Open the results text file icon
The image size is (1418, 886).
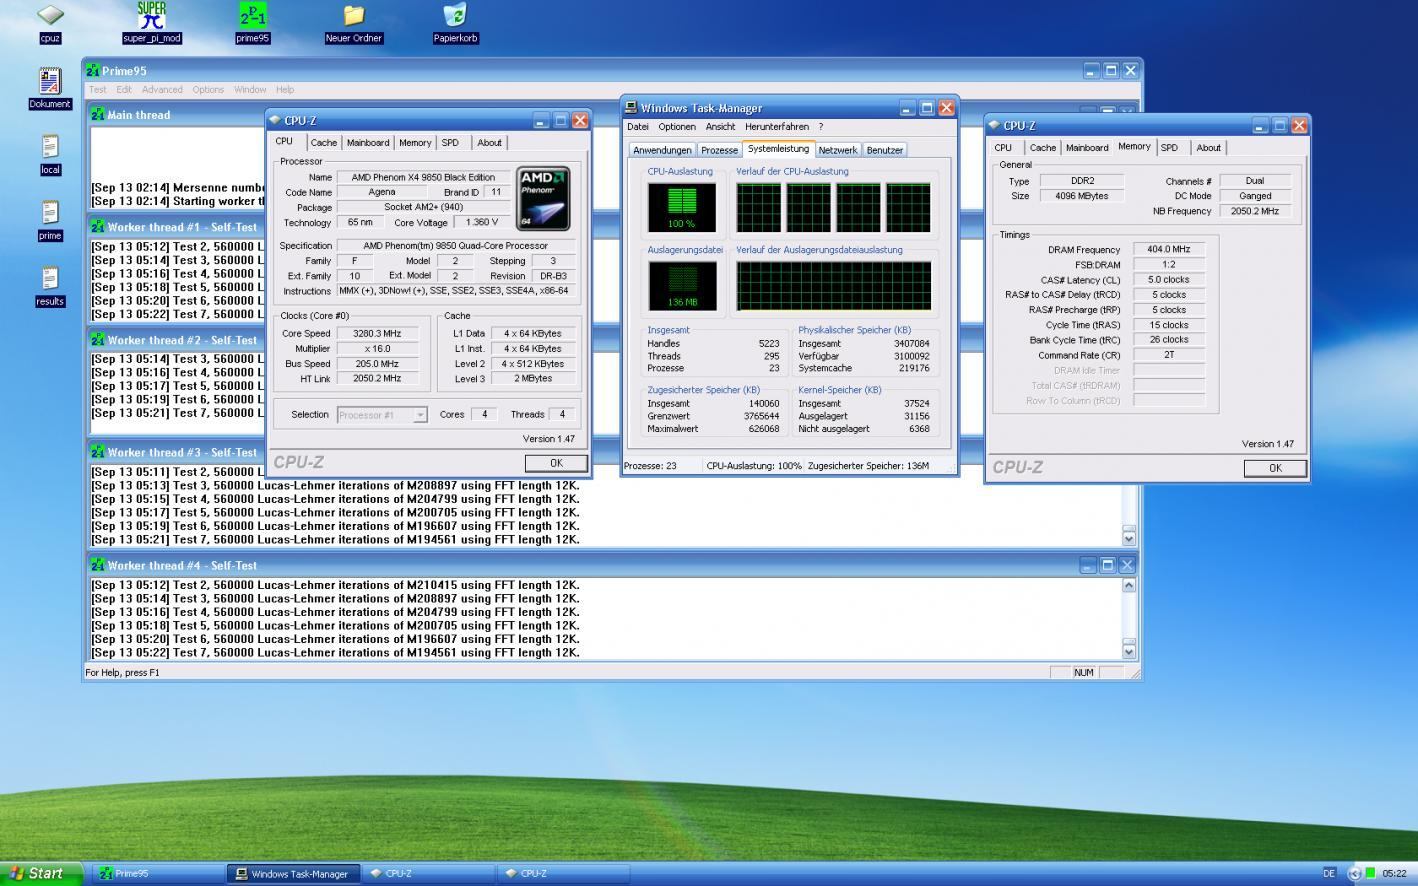click(50, 278)
